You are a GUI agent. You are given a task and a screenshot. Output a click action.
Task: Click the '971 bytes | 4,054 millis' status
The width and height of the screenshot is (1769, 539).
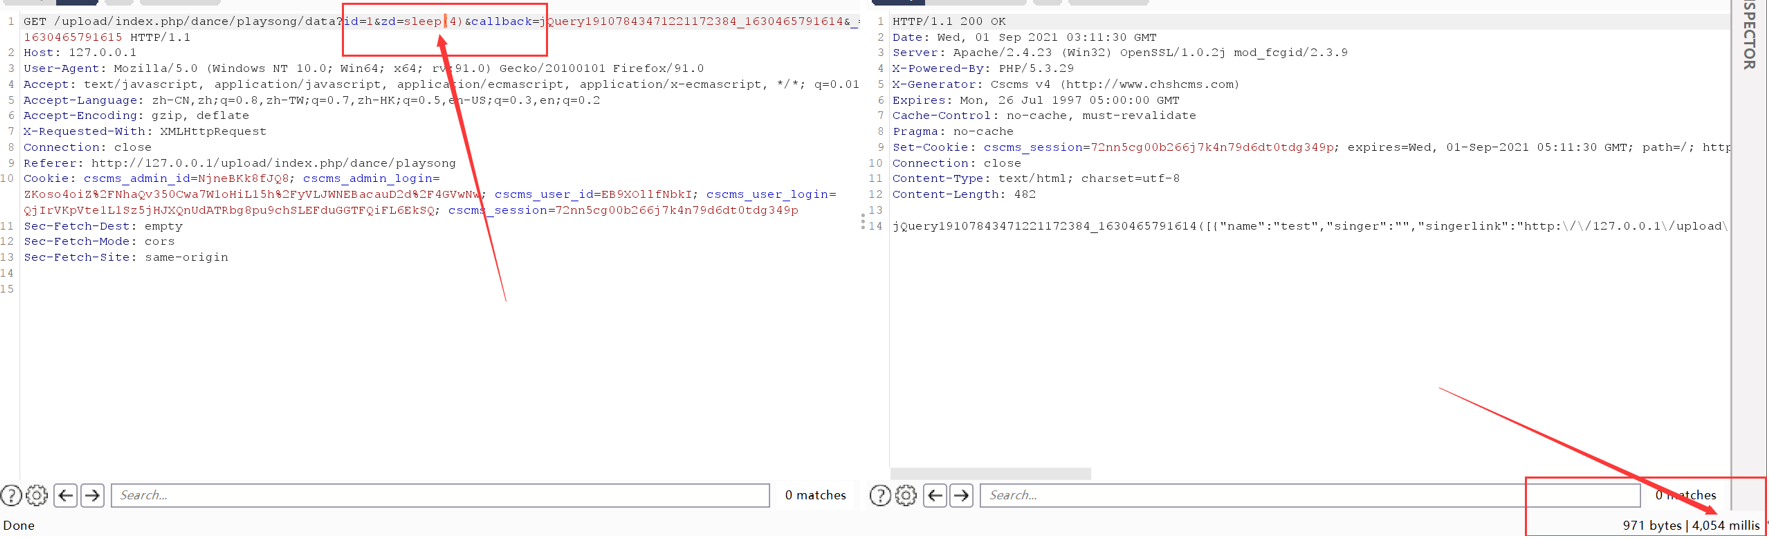[x=1691, y=525]
